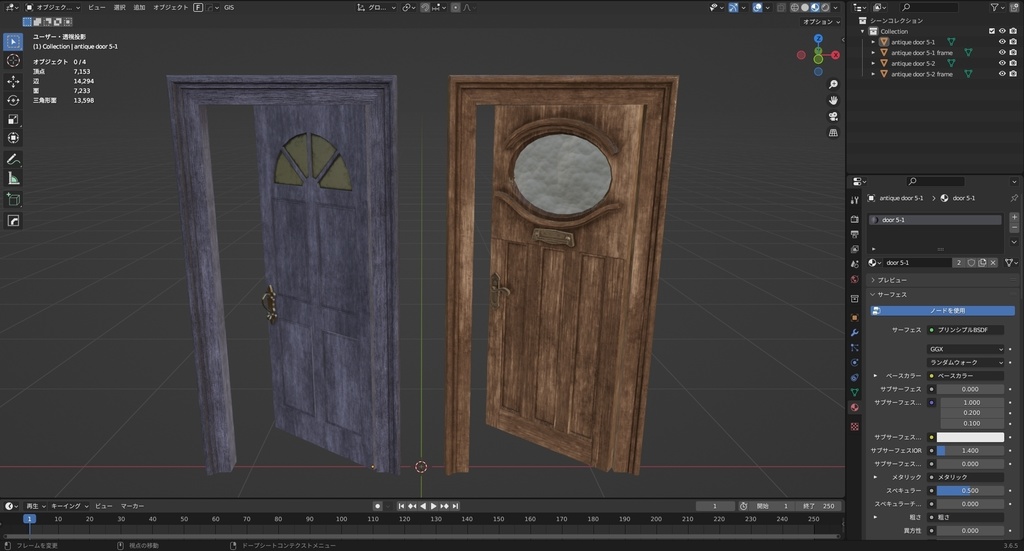Image resolution: width=1024 pixels, height=551 pixels.
Task: Select the Rotate tool
Action: 13,100
